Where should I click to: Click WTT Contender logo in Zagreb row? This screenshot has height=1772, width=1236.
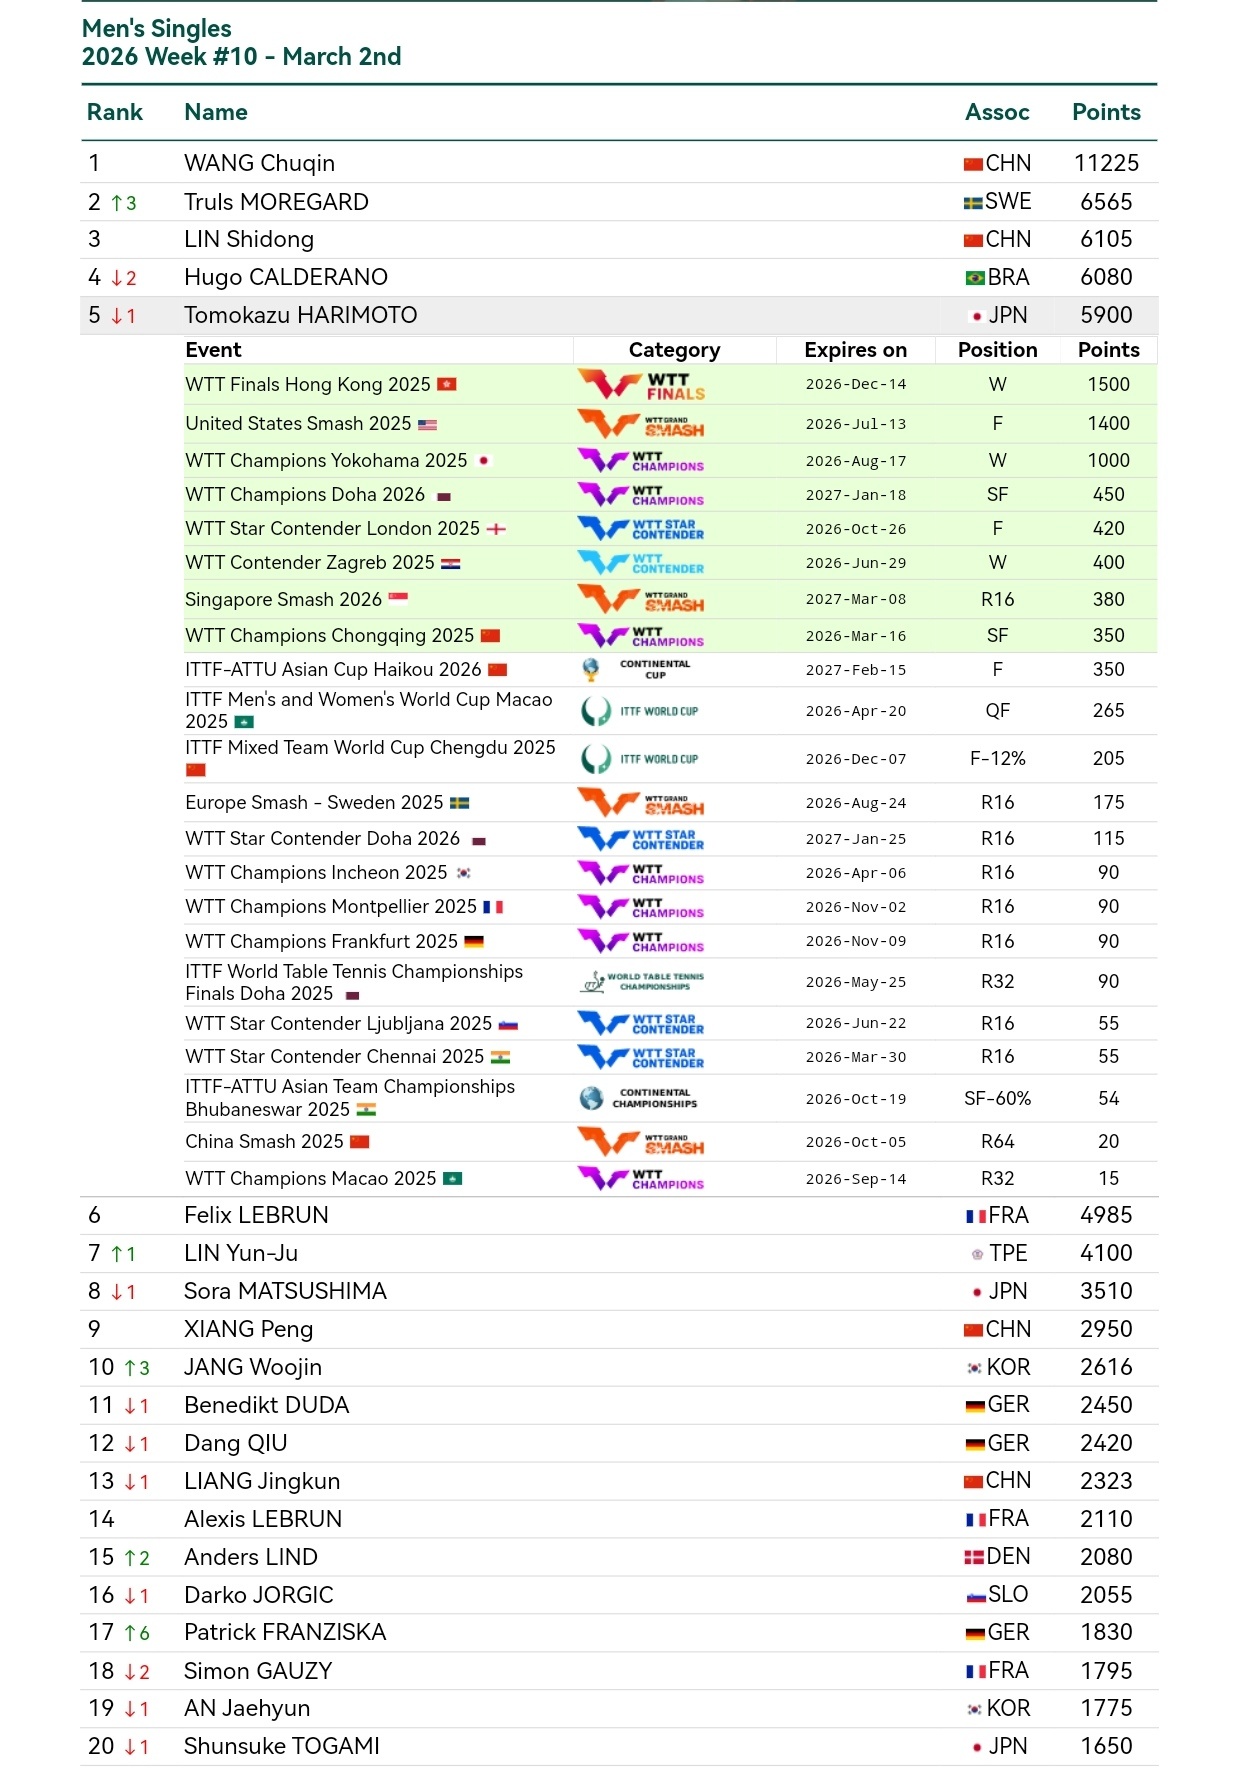641,563
